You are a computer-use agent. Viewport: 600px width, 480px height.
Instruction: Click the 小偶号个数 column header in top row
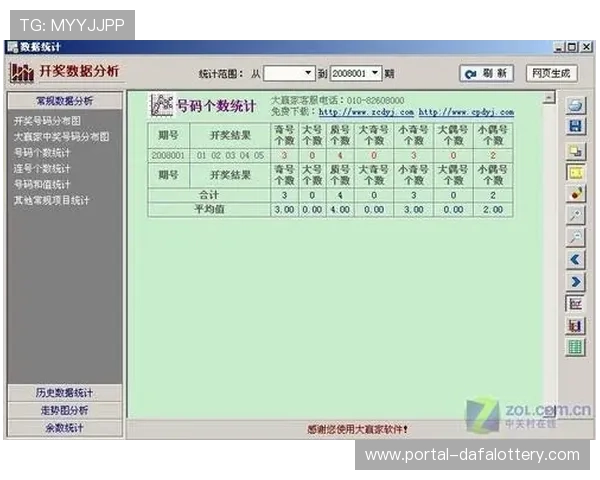pos(493,135)
